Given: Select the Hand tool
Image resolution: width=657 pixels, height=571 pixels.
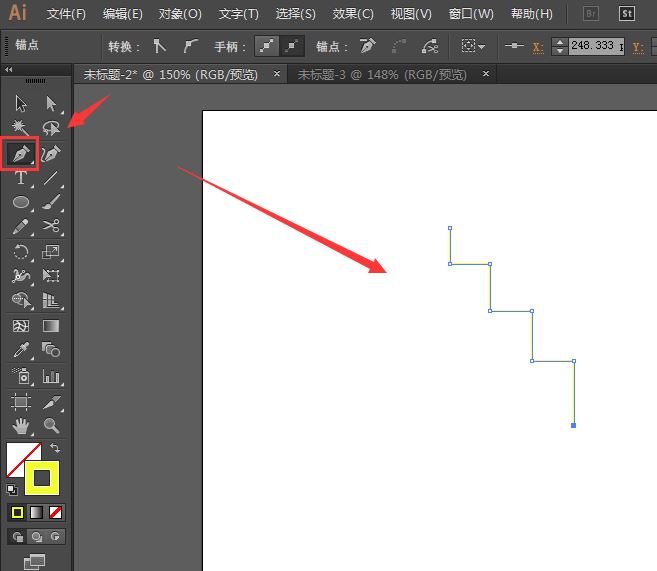Looking at the screenshot, I should pyautogui.click(x=21, y=426).
